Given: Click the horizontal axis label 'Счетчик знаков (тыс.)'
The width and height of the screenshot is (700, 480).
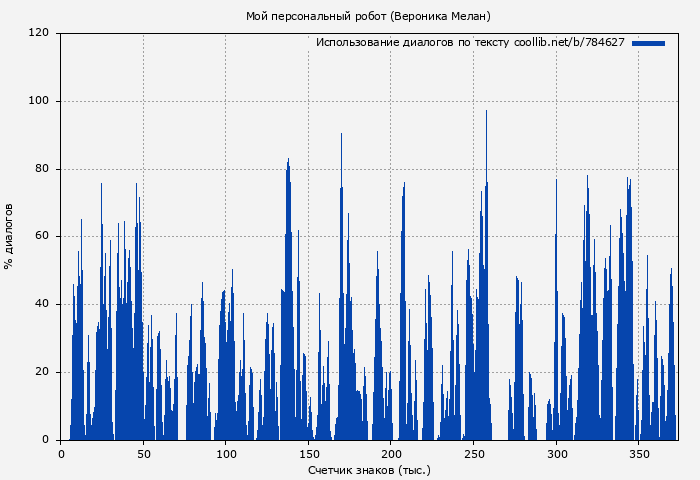Looking at the screenshot, I should tap(369, 469).
